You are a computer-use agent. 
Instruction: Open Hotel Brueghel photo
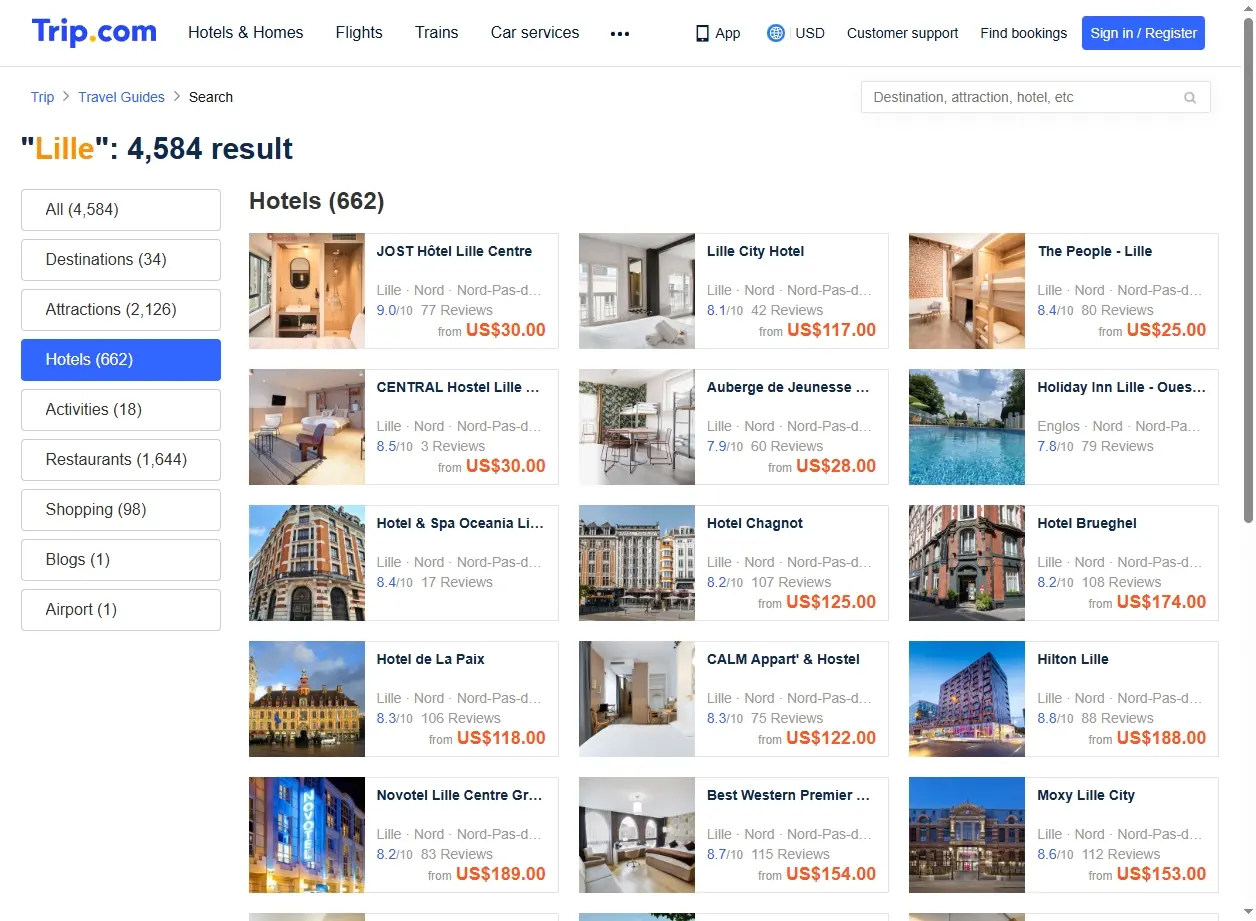pos(967,563)
